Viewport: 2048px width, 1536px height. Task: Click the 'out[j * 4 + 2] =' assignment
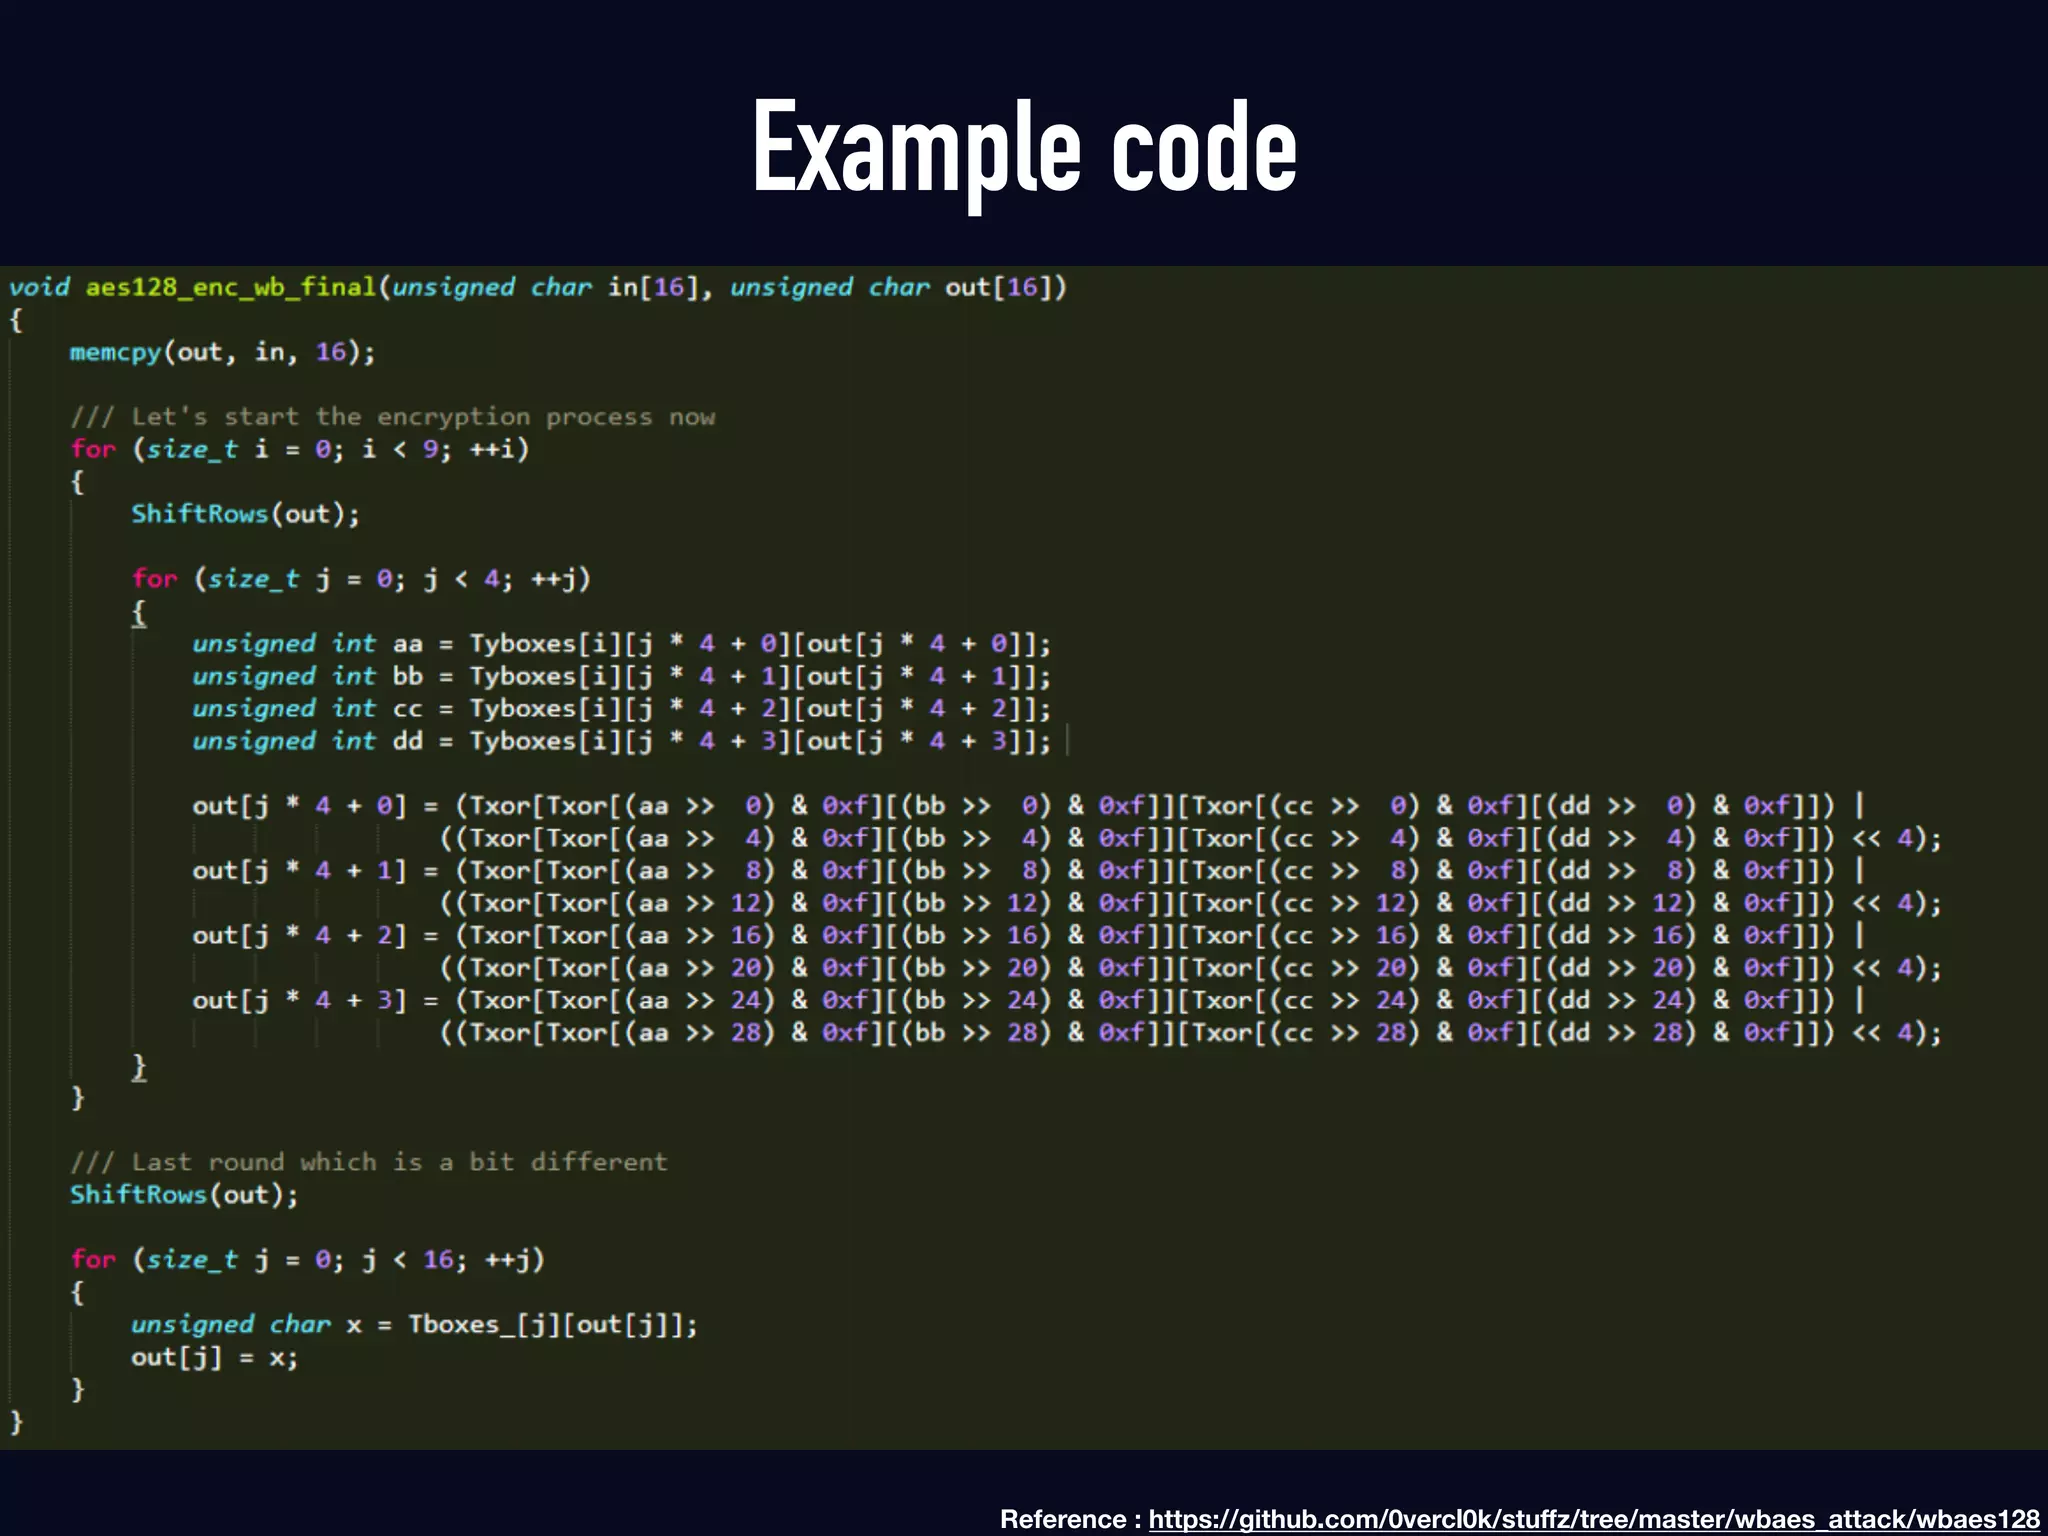click(x=315, y=936)
